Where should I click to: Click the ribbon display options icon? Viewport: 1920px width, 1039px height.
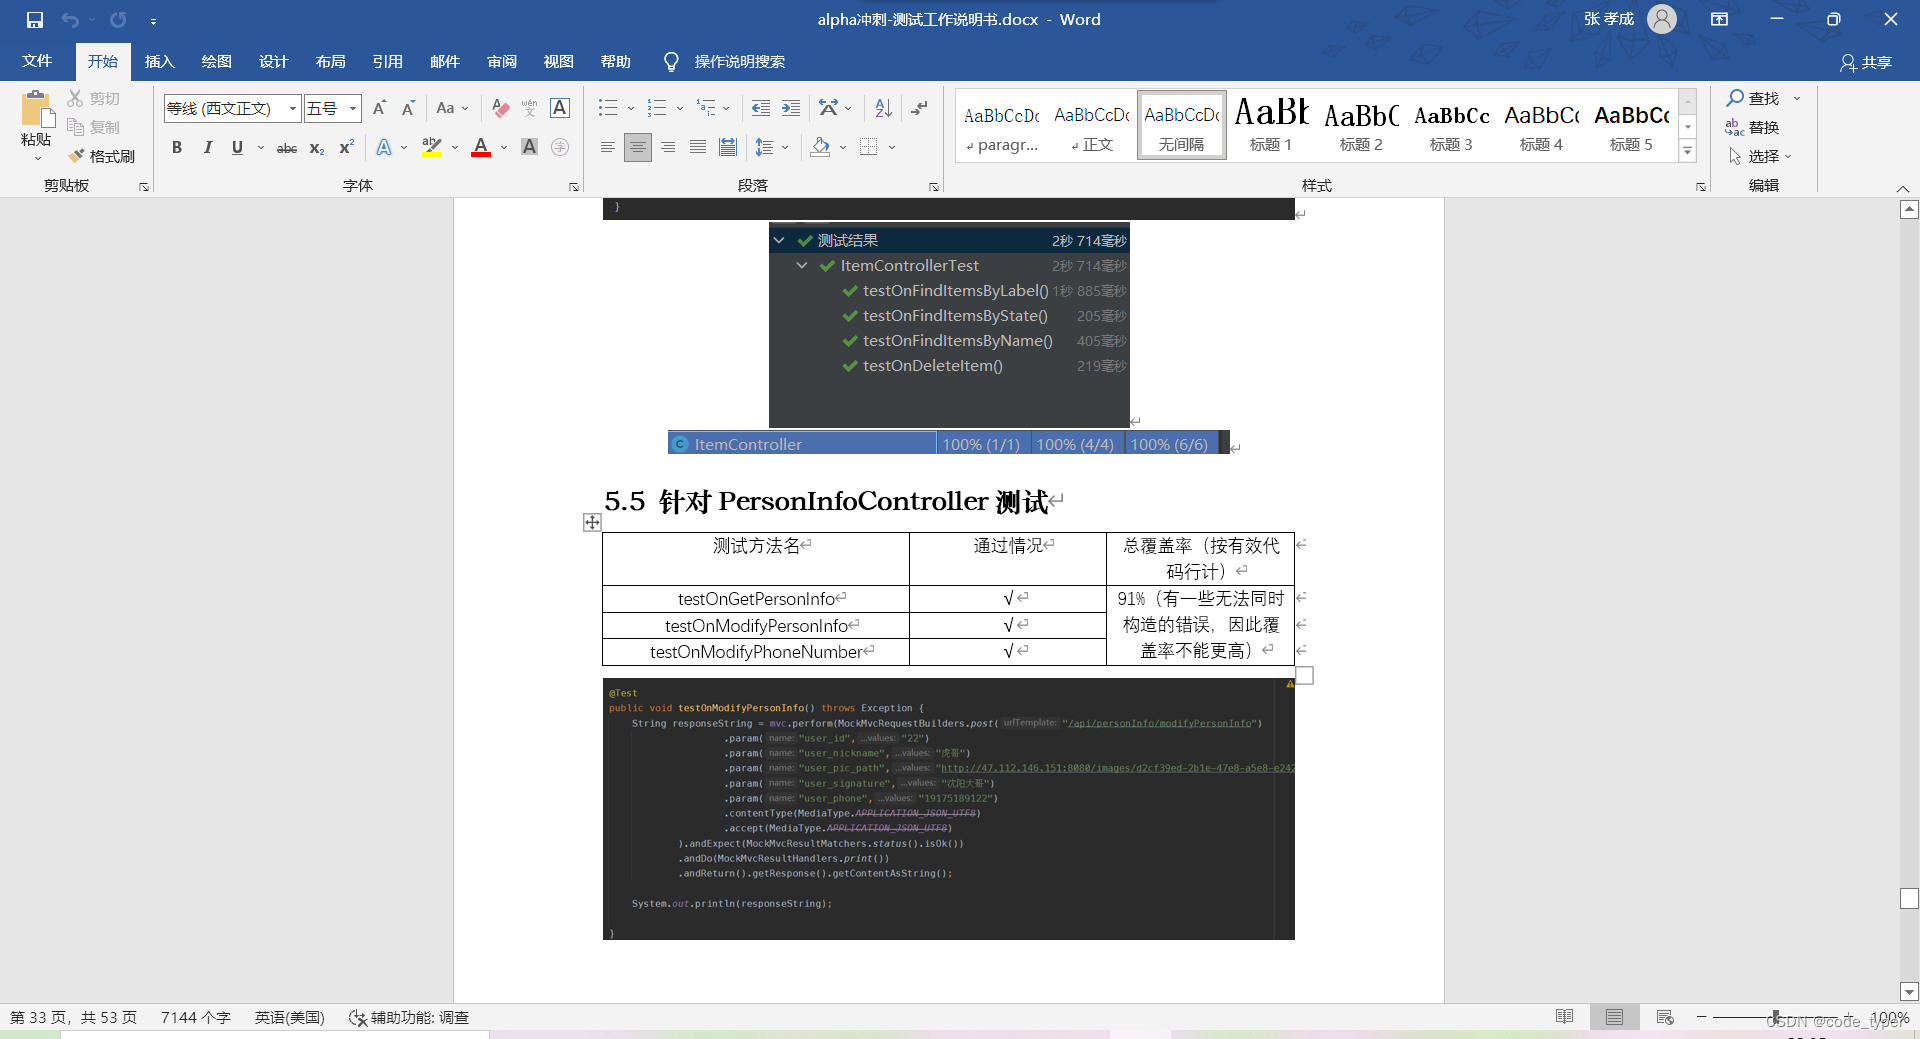tap(1719, 19)
